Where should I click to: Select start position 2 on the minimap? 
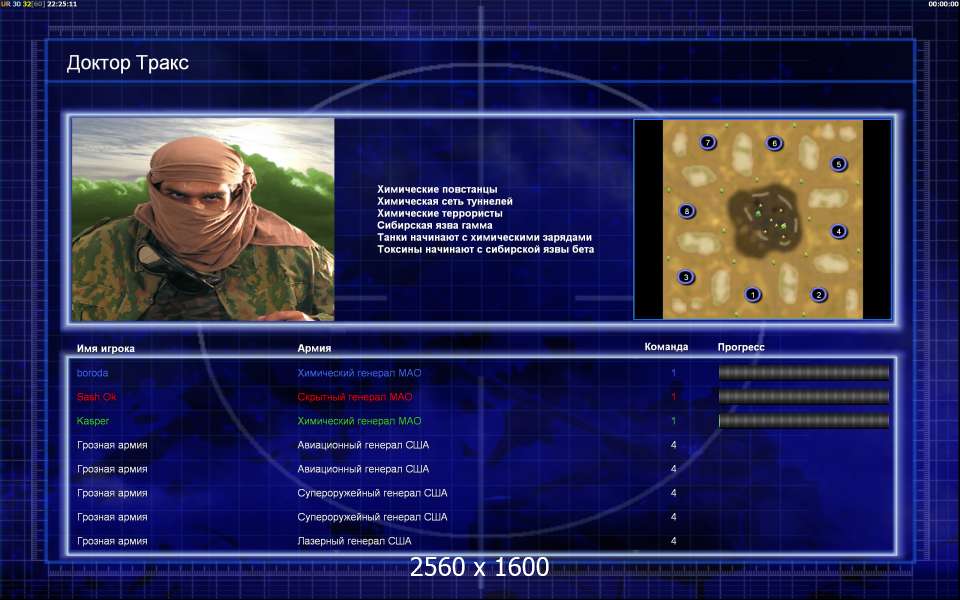(x=819, y=294)
